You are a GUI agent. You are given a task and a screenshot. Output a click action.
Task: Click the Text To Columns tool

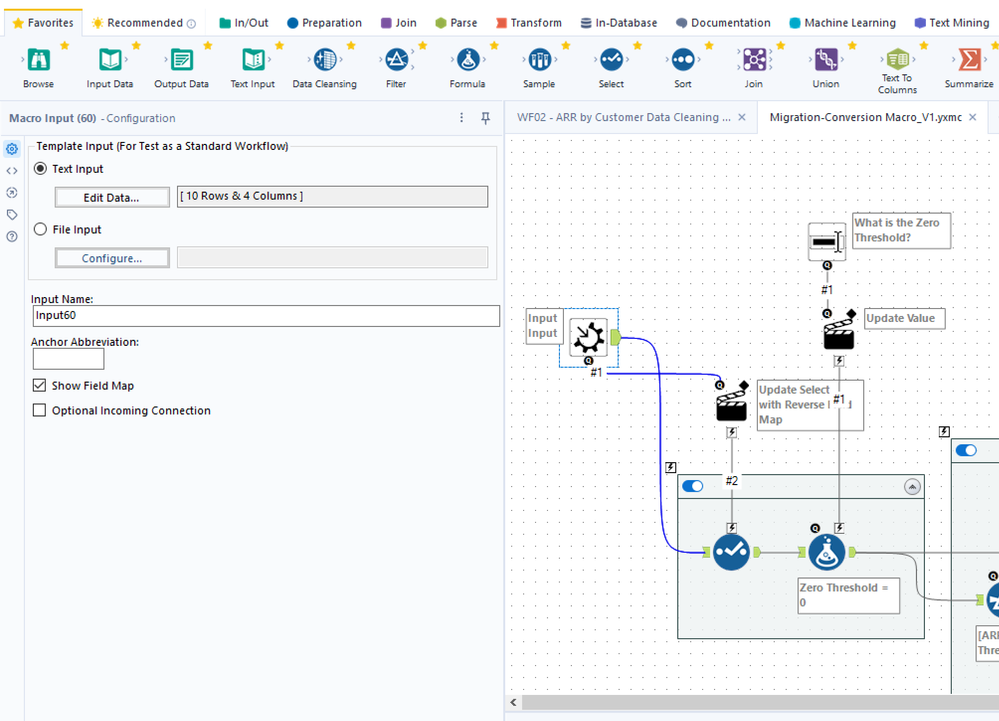897,59
